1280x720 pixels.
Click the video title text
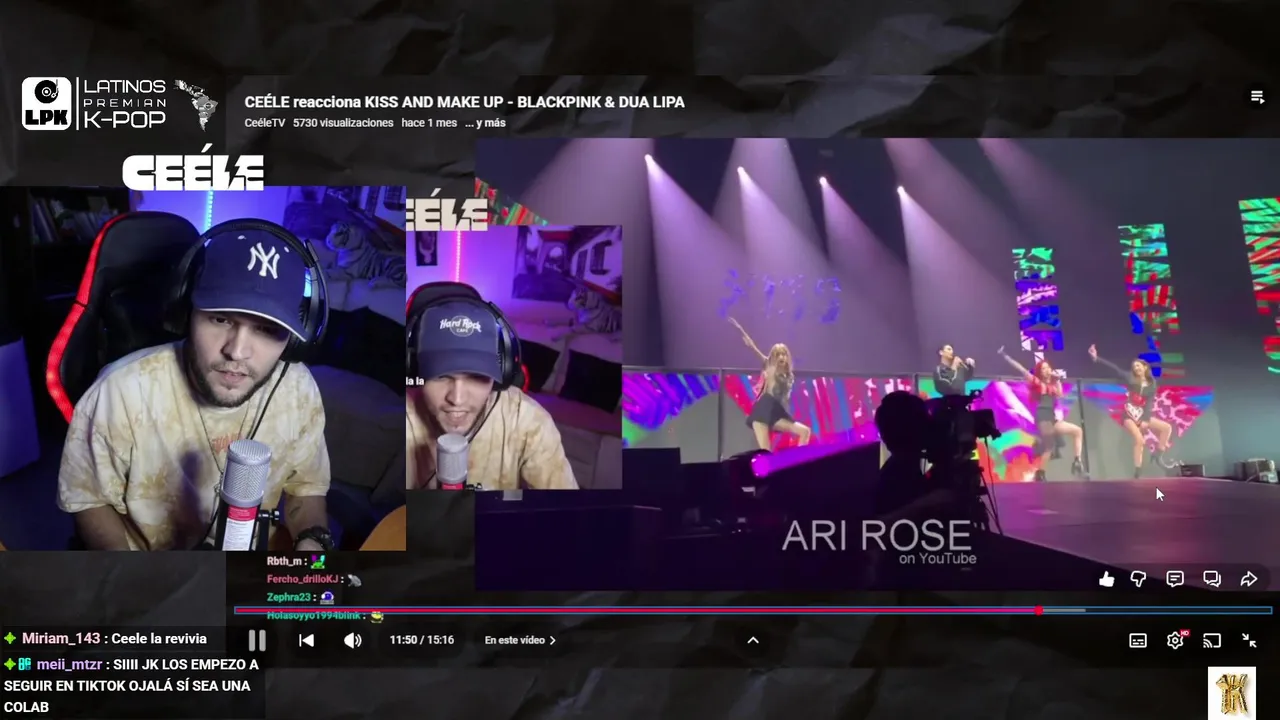point(465,102)
